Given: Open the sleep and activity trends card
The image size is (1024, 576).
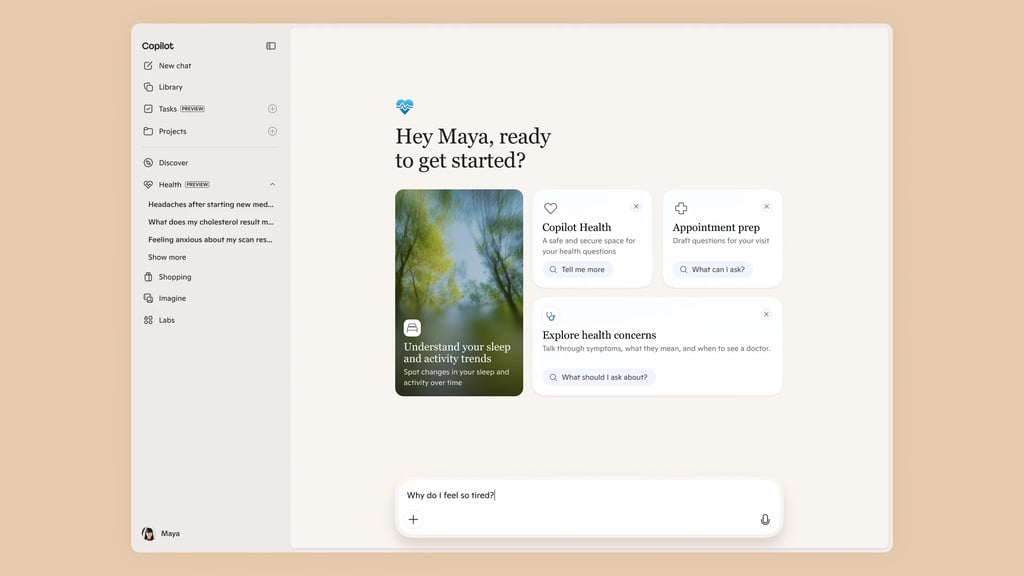Looking at the screenshot, I should tap(459, 293).
